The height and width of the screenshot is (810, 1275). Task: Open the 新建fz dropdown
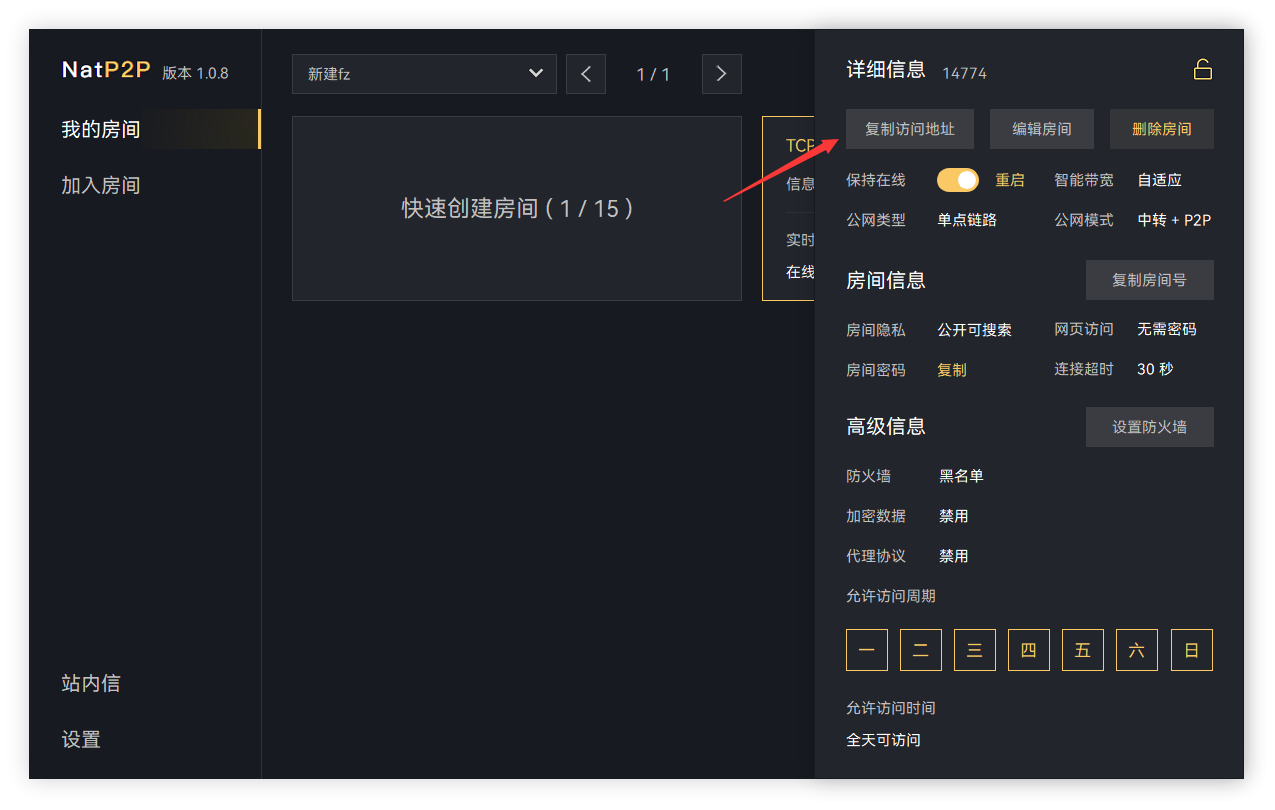point(424,74)
